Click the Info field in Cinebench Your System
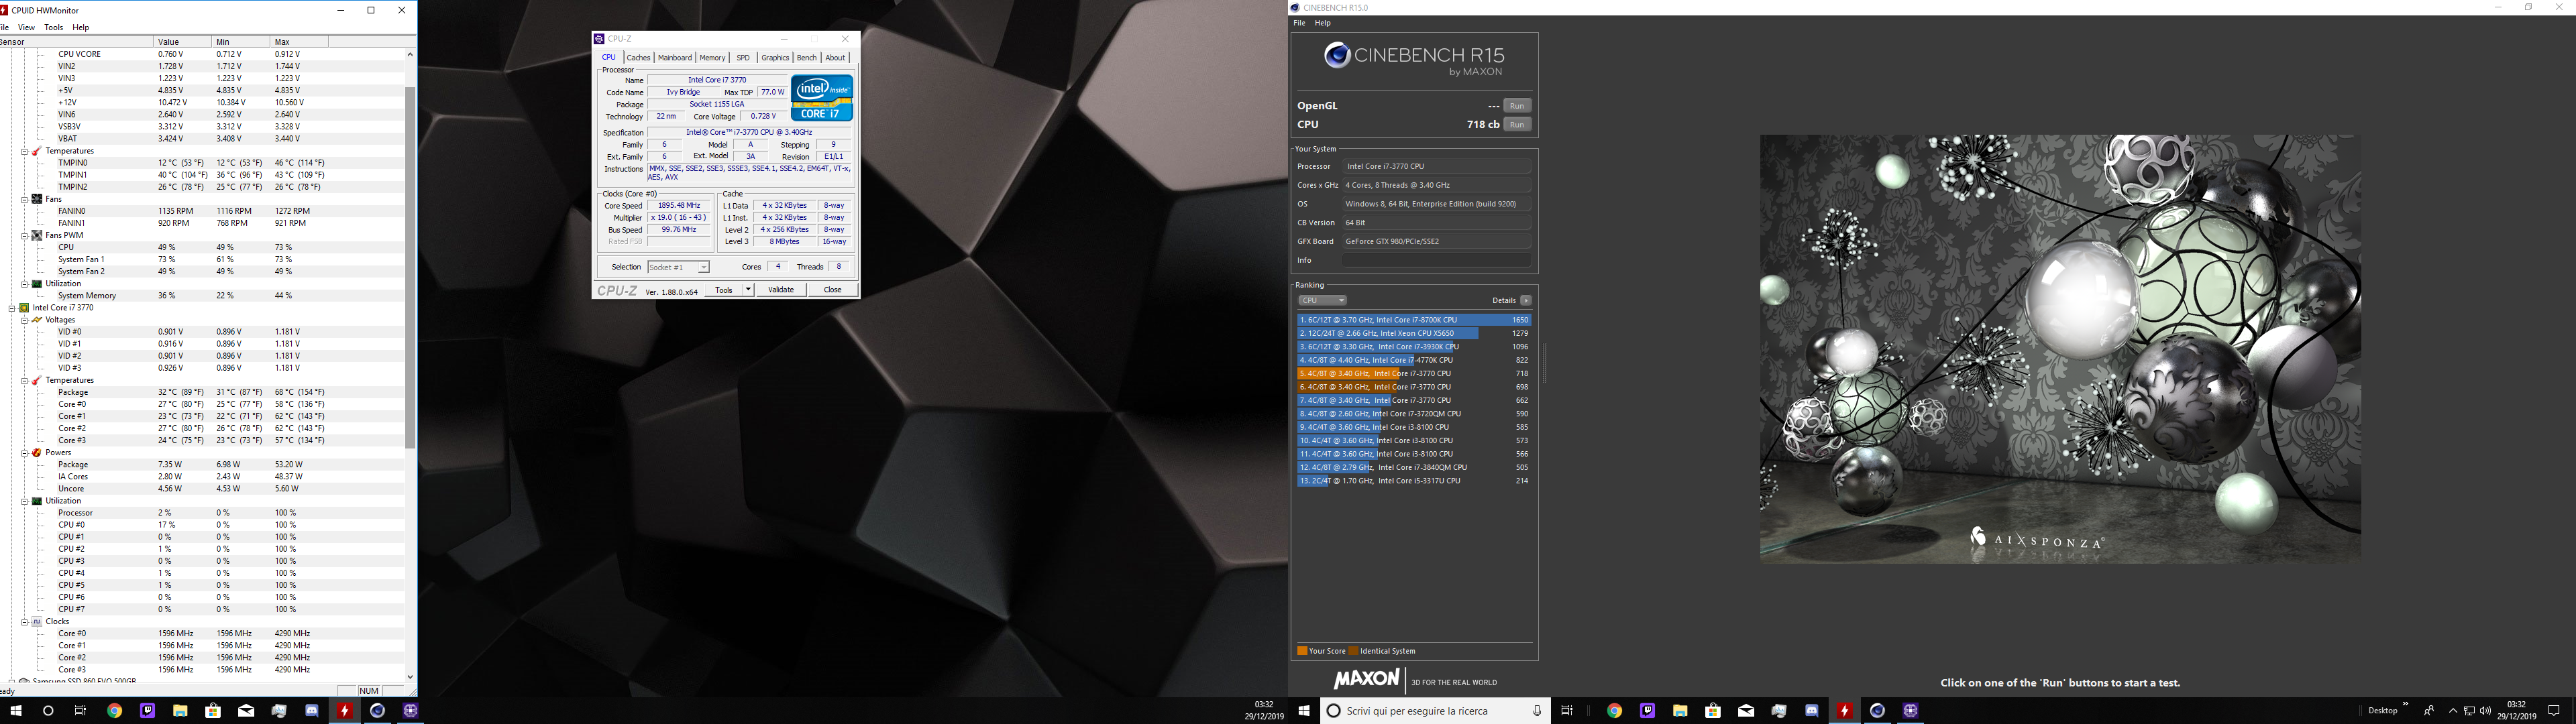 coord(1436,260)
